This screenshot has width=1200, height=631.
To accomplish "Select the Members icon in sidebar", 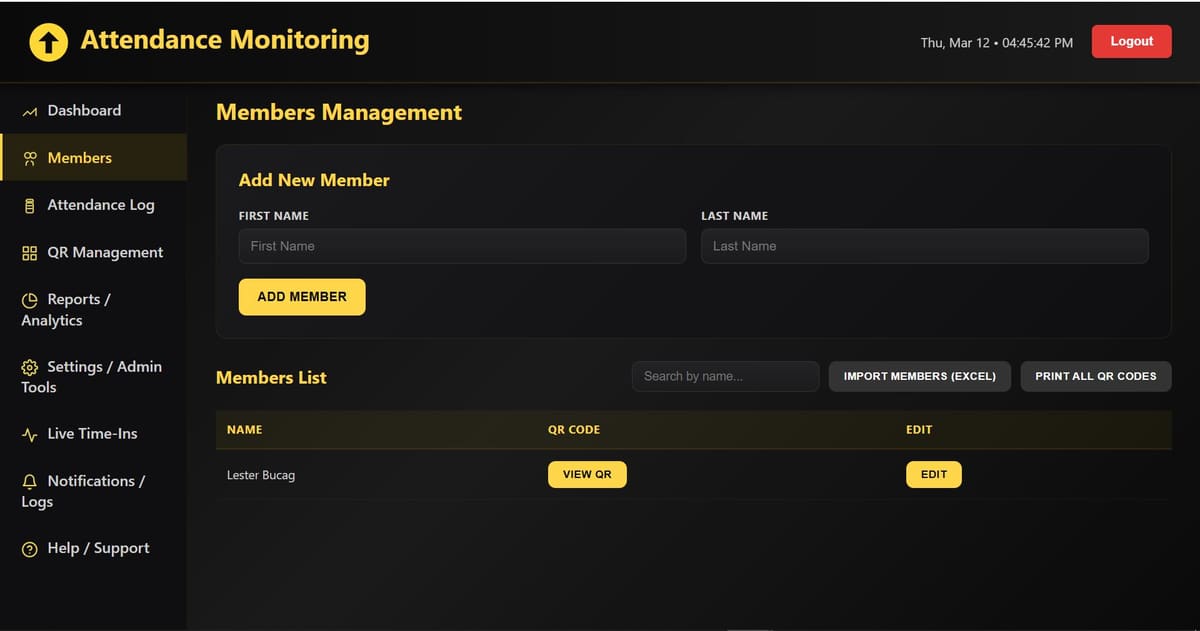I will tap(28, 157).
